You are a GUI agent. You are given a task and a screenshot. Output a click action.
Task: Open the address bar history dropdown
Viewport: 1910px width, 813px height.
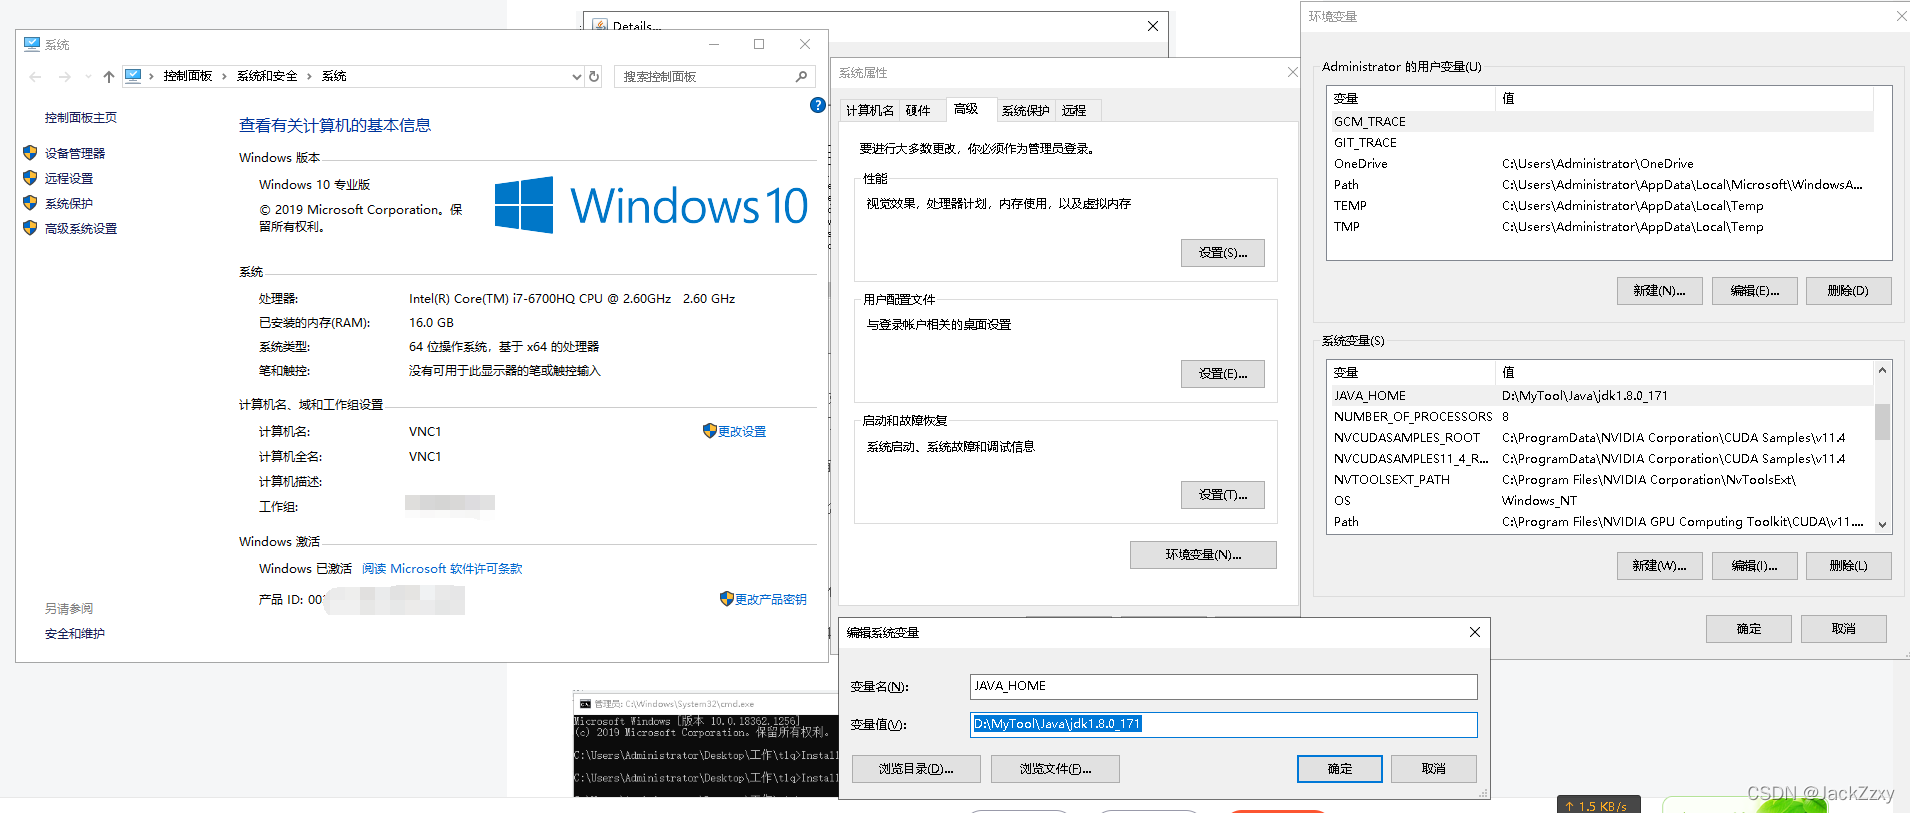tap(576, 76)
